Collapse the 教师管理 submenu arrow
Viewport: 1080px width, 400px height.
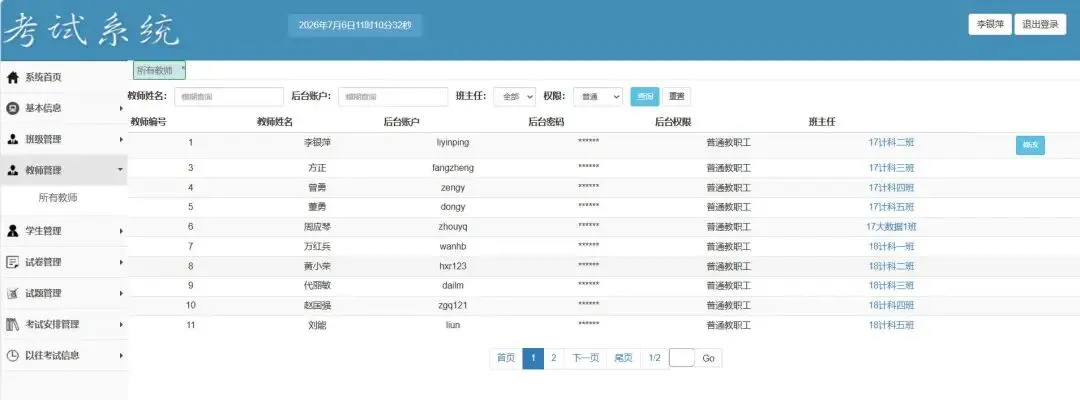click(121, 170)
